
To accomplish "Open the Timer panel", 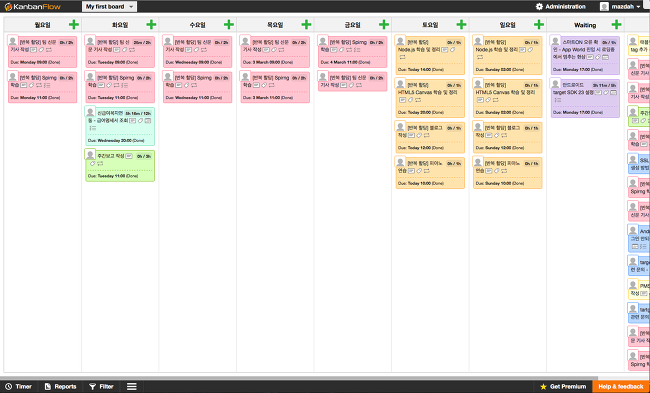I will tap(19, 386).
